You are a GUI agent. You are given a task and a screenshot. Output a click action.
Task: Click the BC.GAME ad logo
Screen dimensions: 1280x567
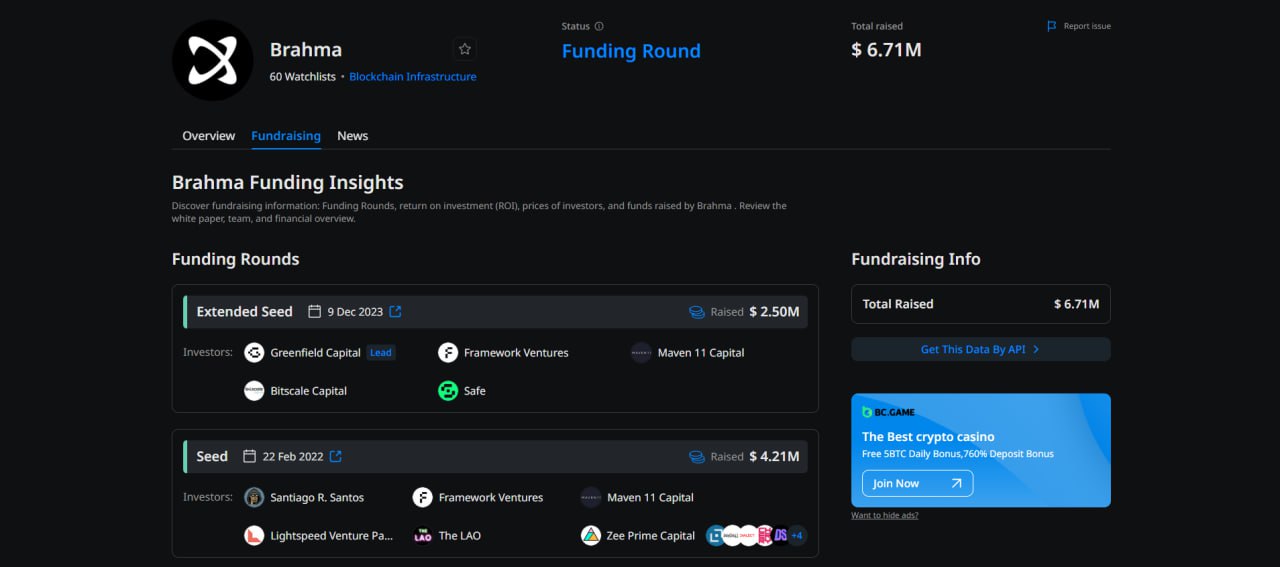889,412
